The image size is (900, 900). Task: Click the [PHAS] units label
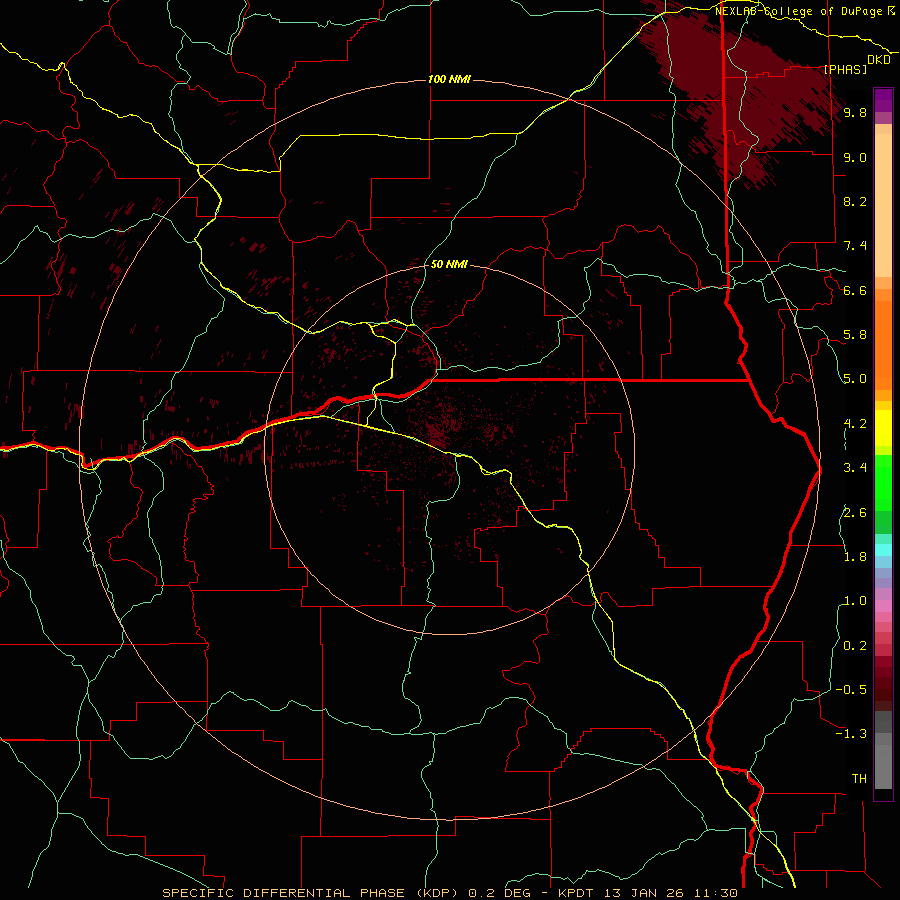(x=845, y=69)
